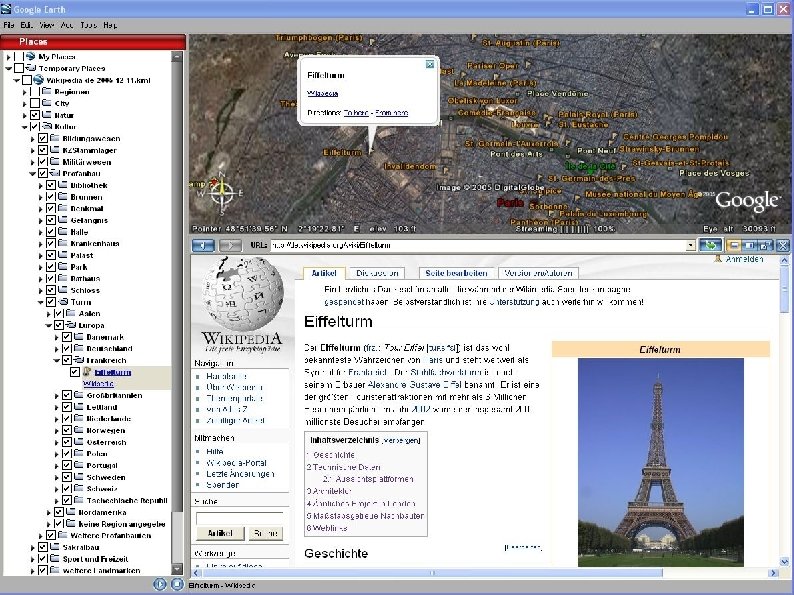The width and height of the screenshot is (794, 595).
Task: Close the Eiffelturm info balloon
Action: [x=429, y=64]
